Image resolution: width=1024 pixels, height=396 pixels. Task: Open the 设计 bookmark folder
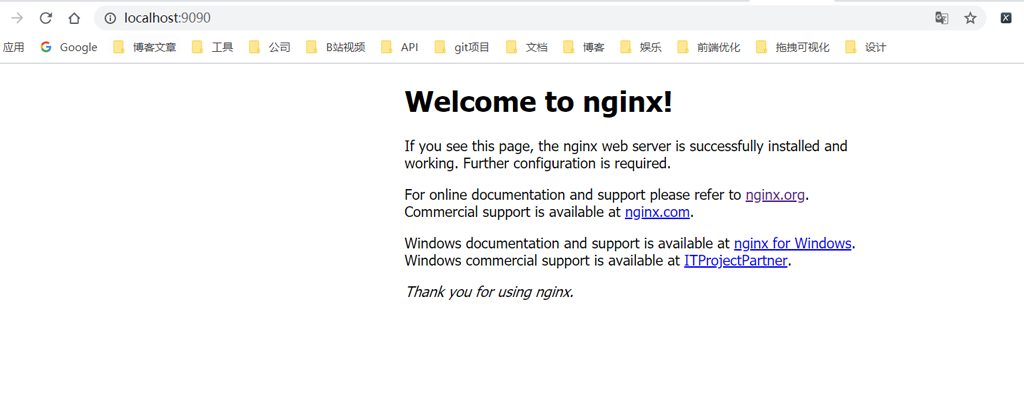[x=865, y=47]
